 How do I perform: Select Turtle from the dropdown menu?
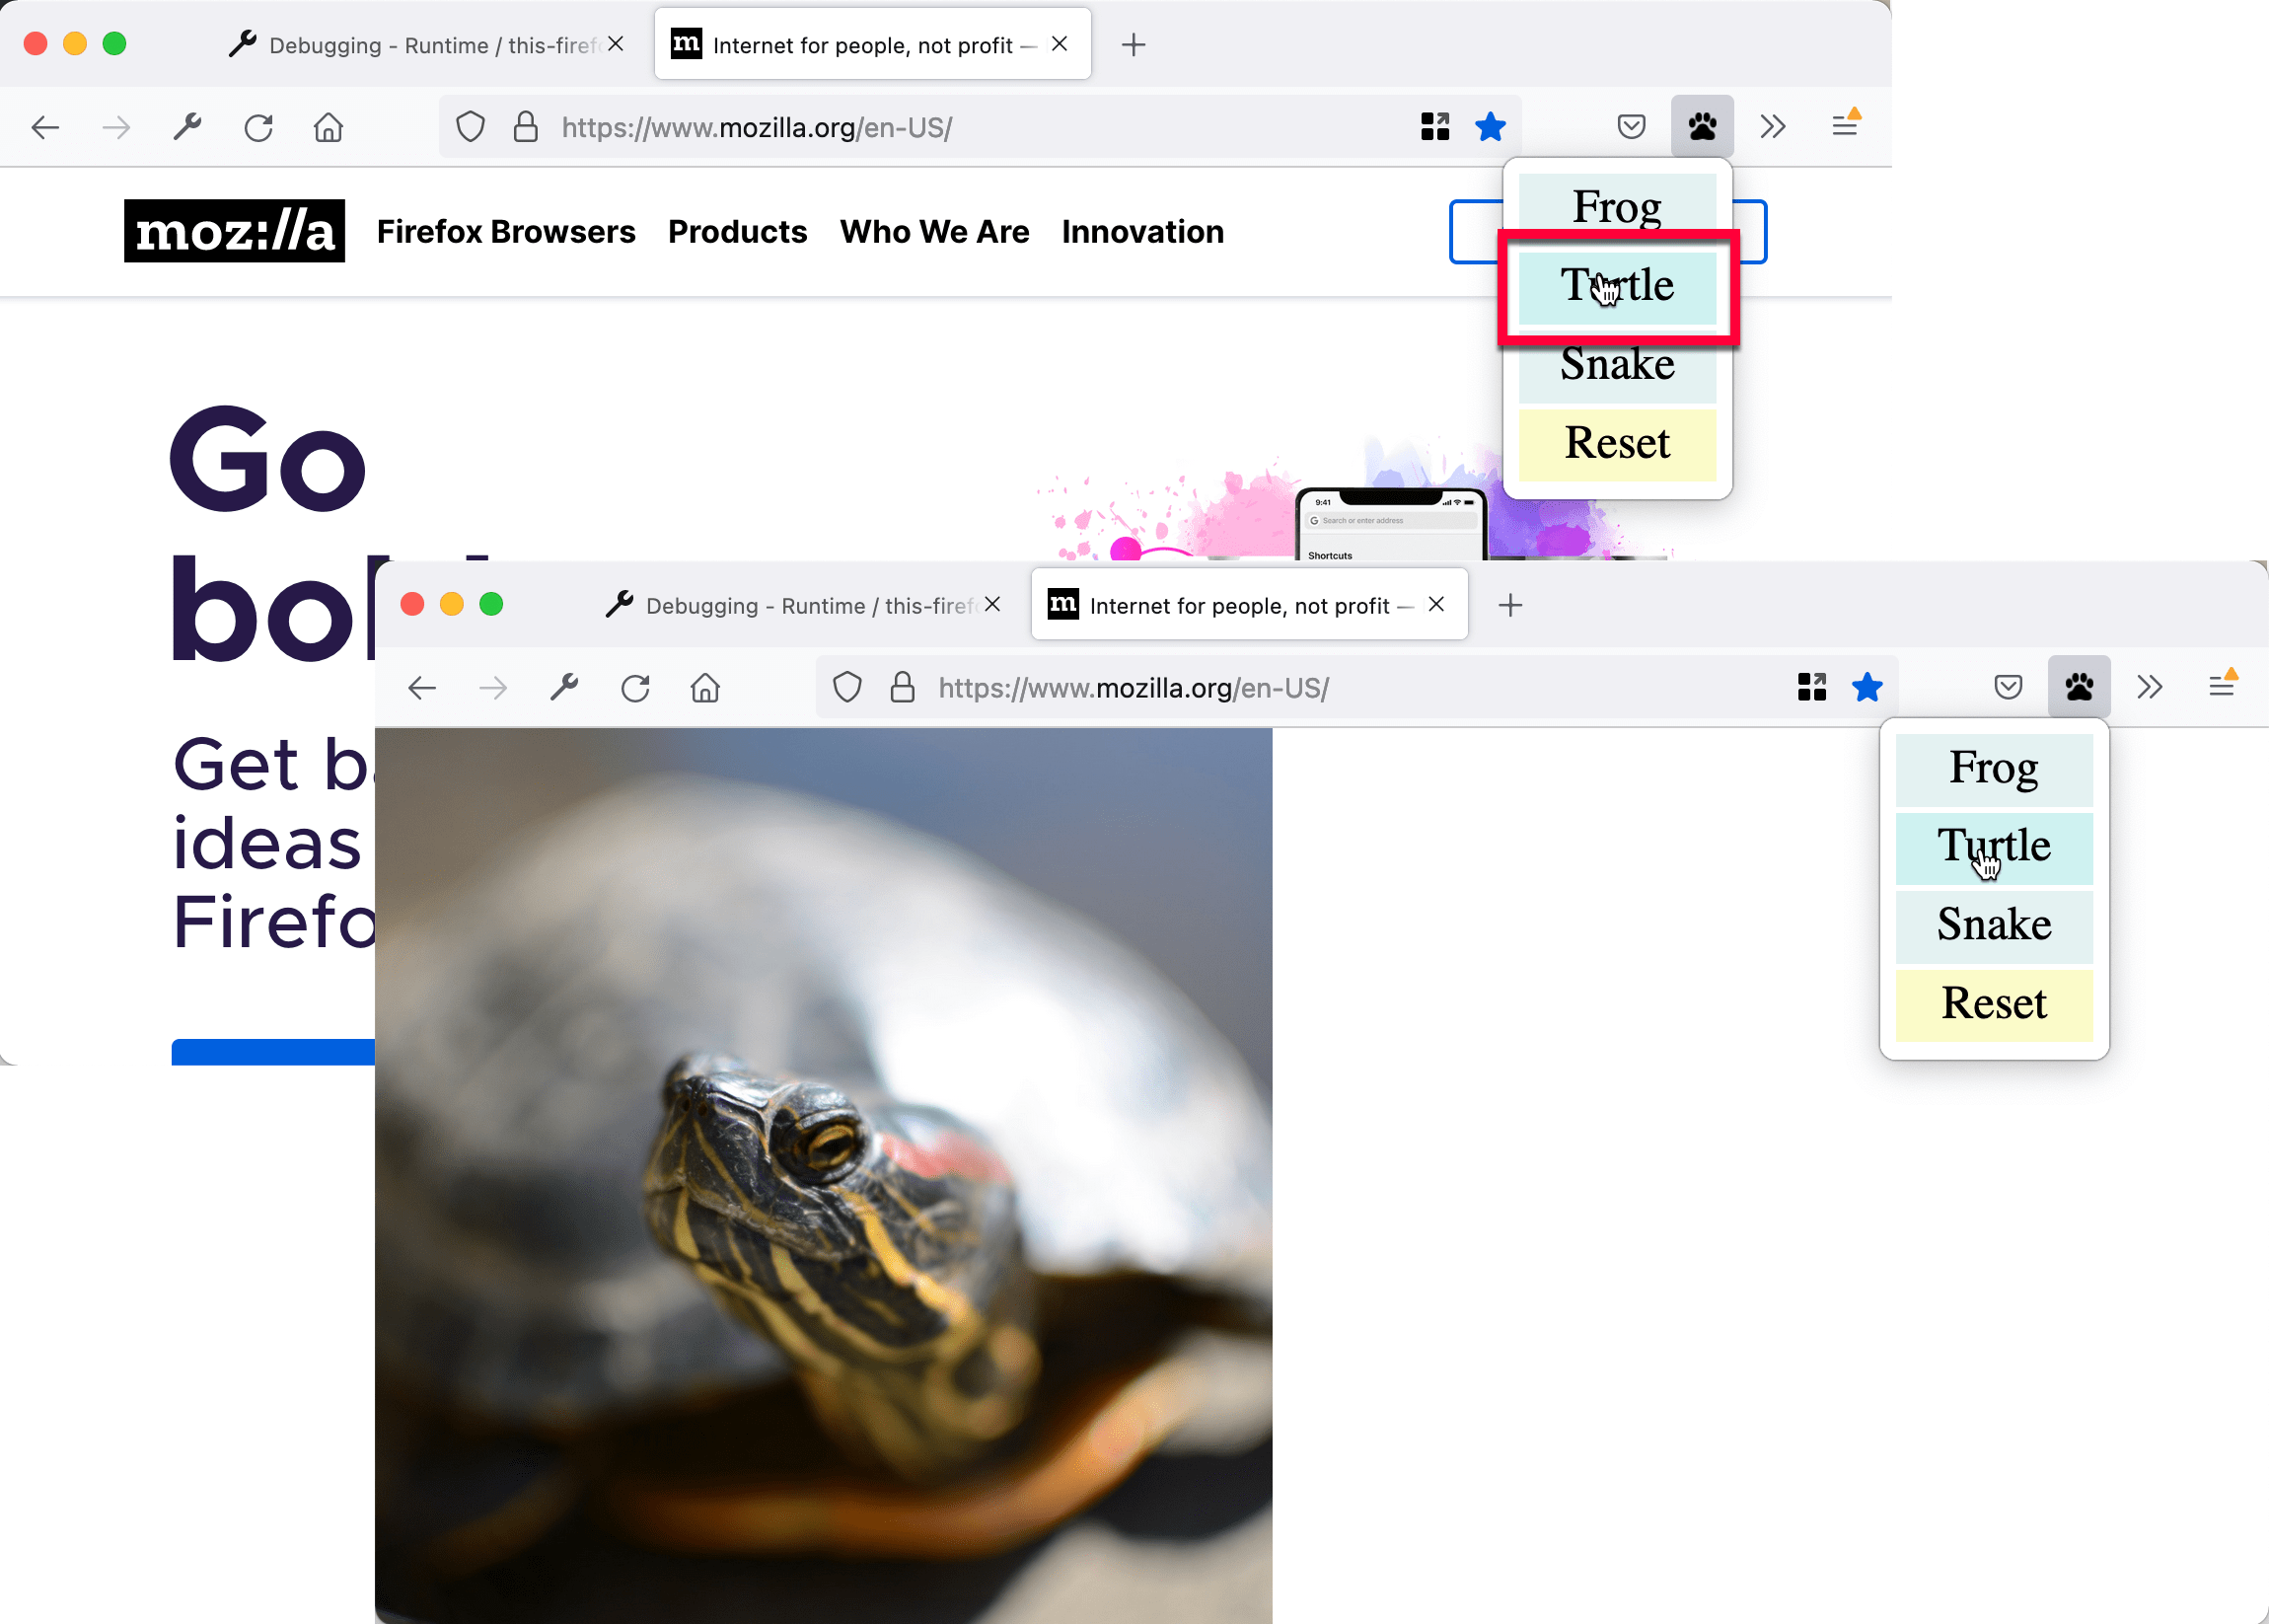pos(1617,285)
